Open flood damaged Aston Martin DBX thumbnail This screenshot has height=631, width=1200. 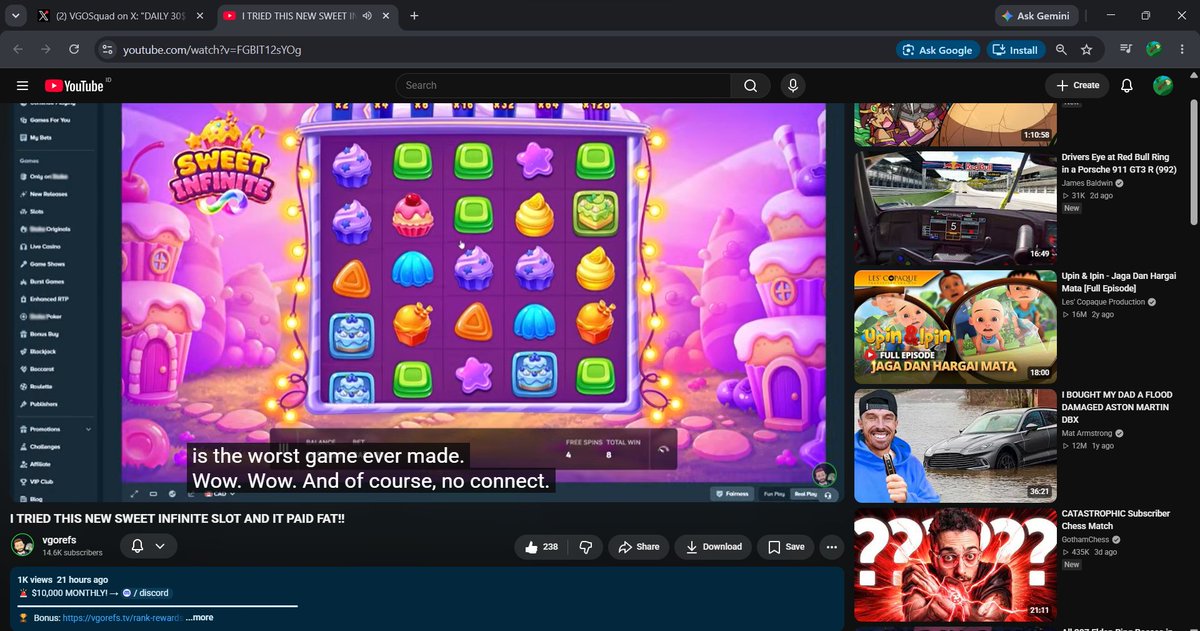(955, 445)
